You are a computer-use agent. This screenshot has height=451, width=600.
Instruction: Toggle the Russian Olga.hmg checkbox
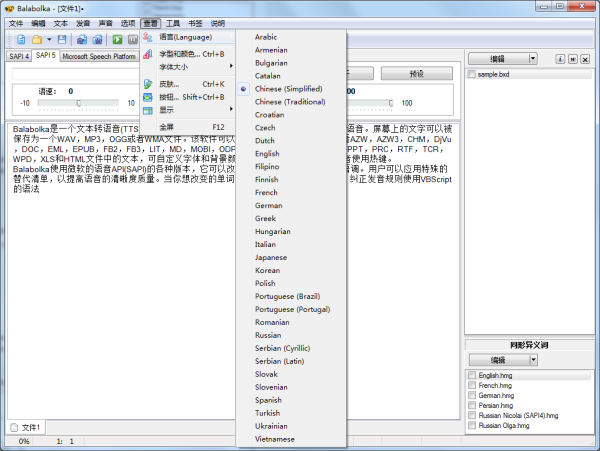(472, 425)
